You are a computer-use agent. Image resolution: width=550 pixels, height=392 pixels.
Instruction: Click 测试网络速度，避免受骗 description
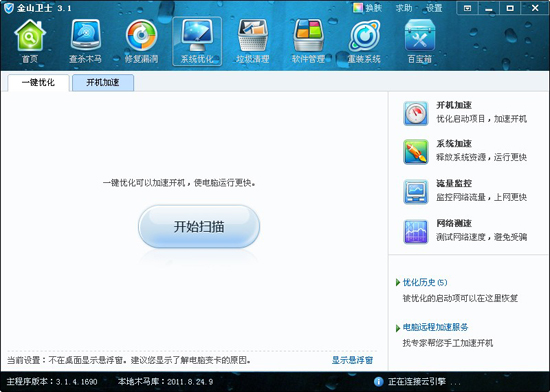click(482, 237)
